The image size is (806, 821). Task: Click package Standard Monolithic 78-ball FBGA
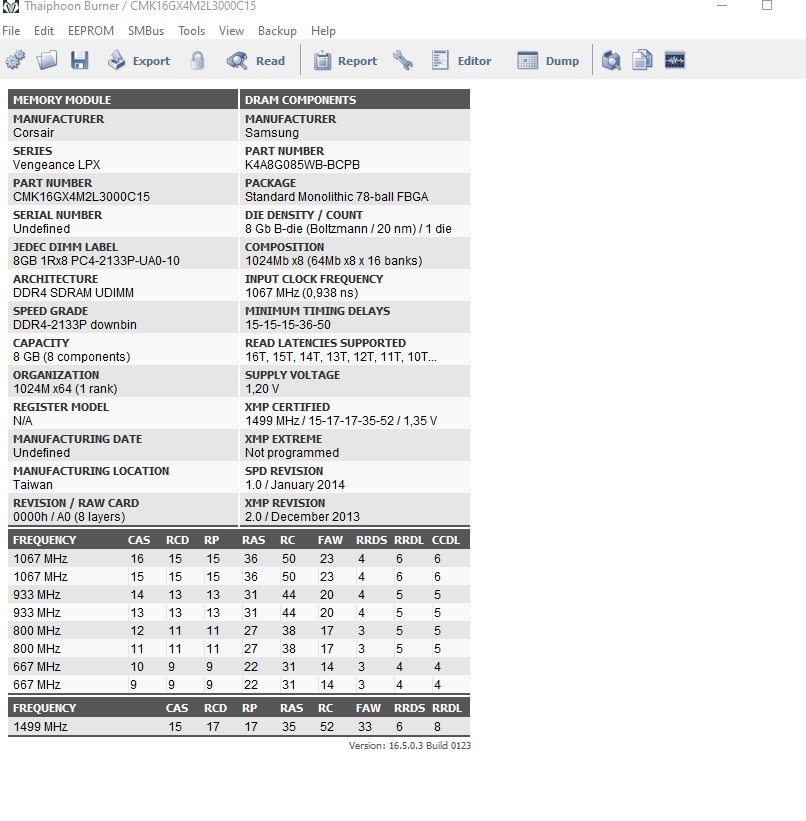(x=337, y=197)
